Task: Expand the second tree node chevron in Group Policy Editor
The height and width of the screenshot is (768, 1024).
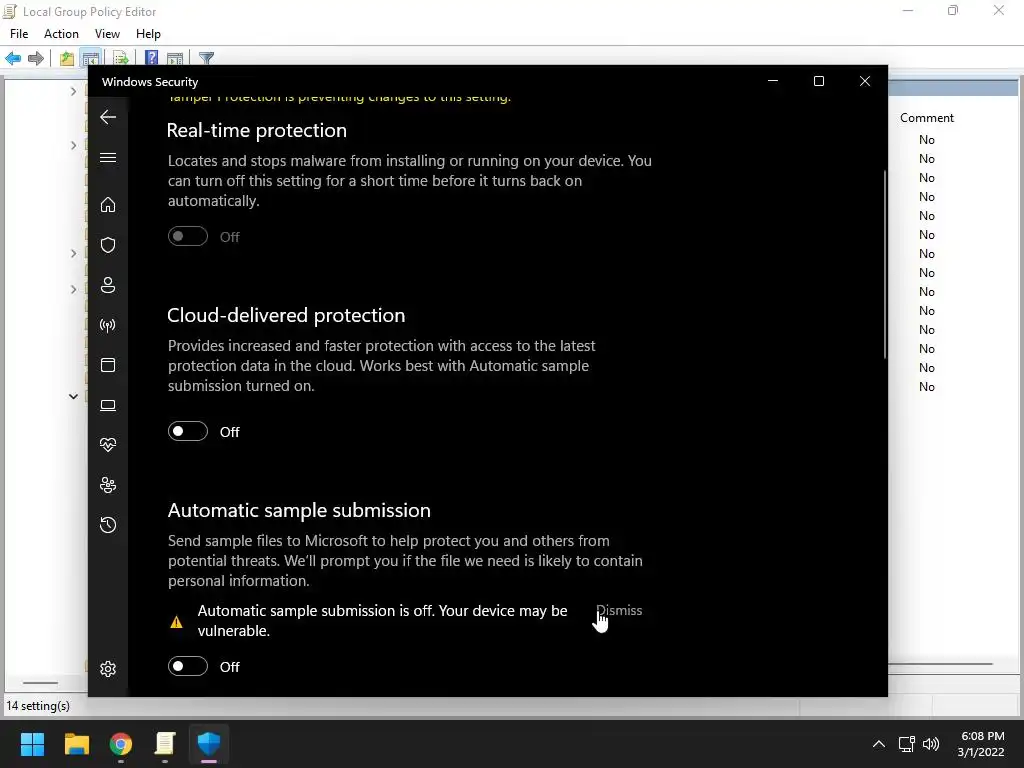Action: [73, 145]
